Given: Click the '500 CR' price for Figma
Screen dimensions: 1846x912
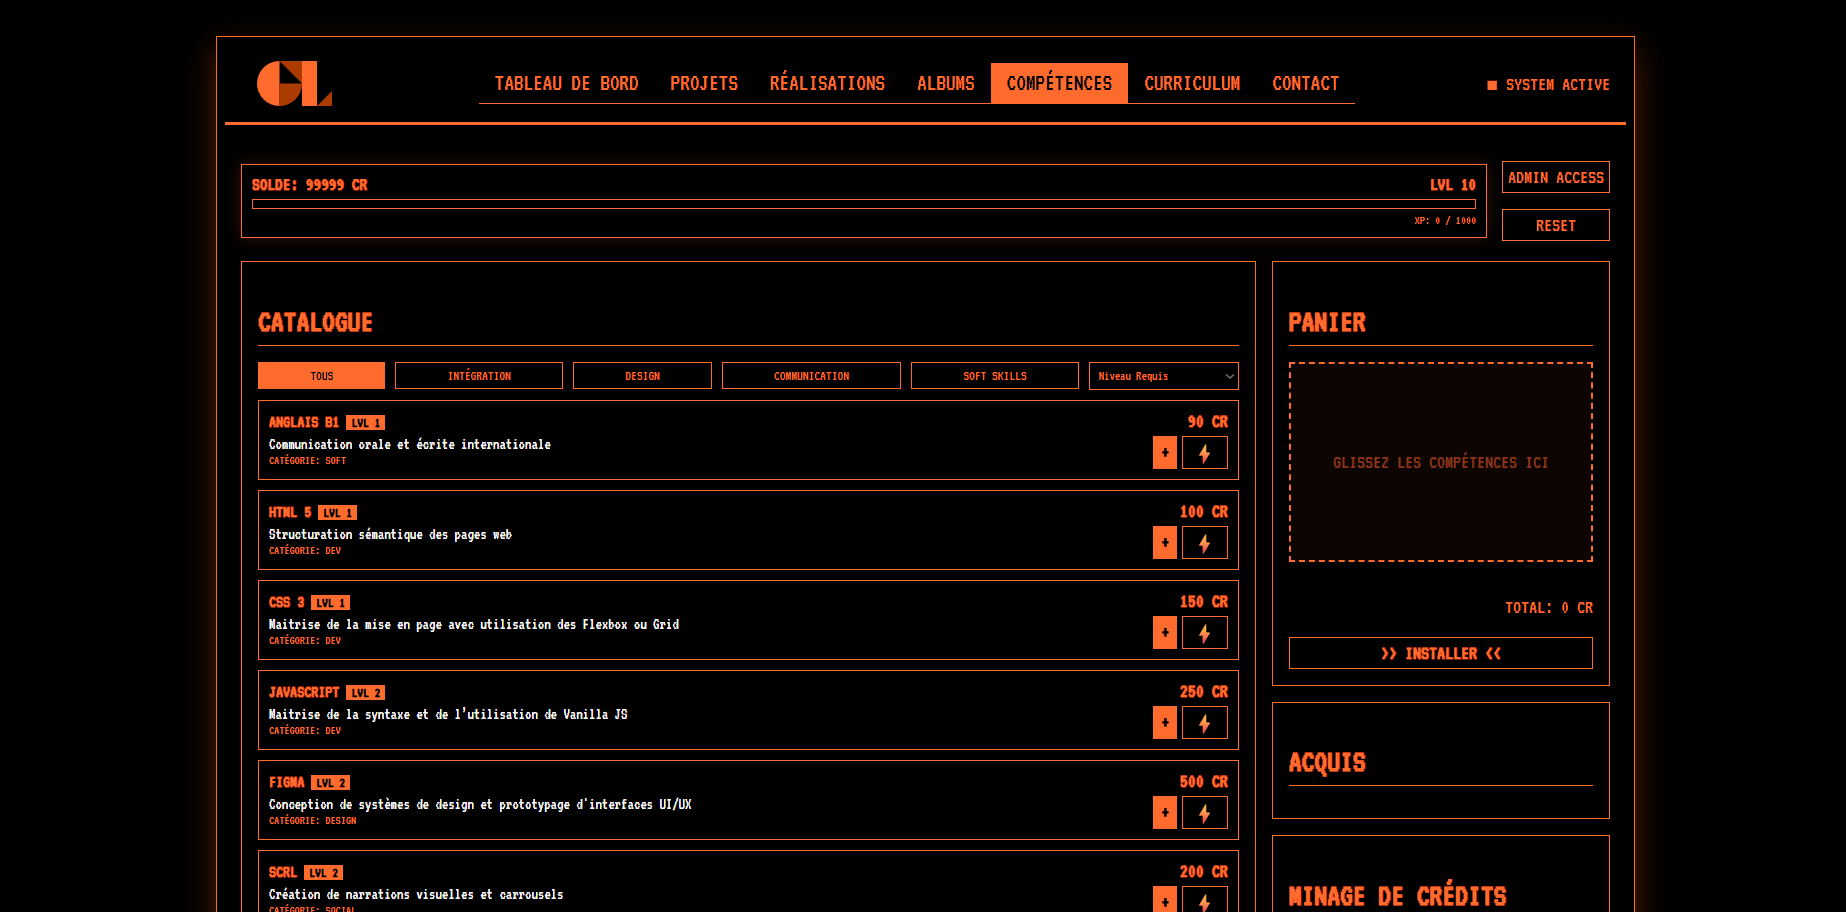Looking at the screenshot, I should (x=1204, y=782).
